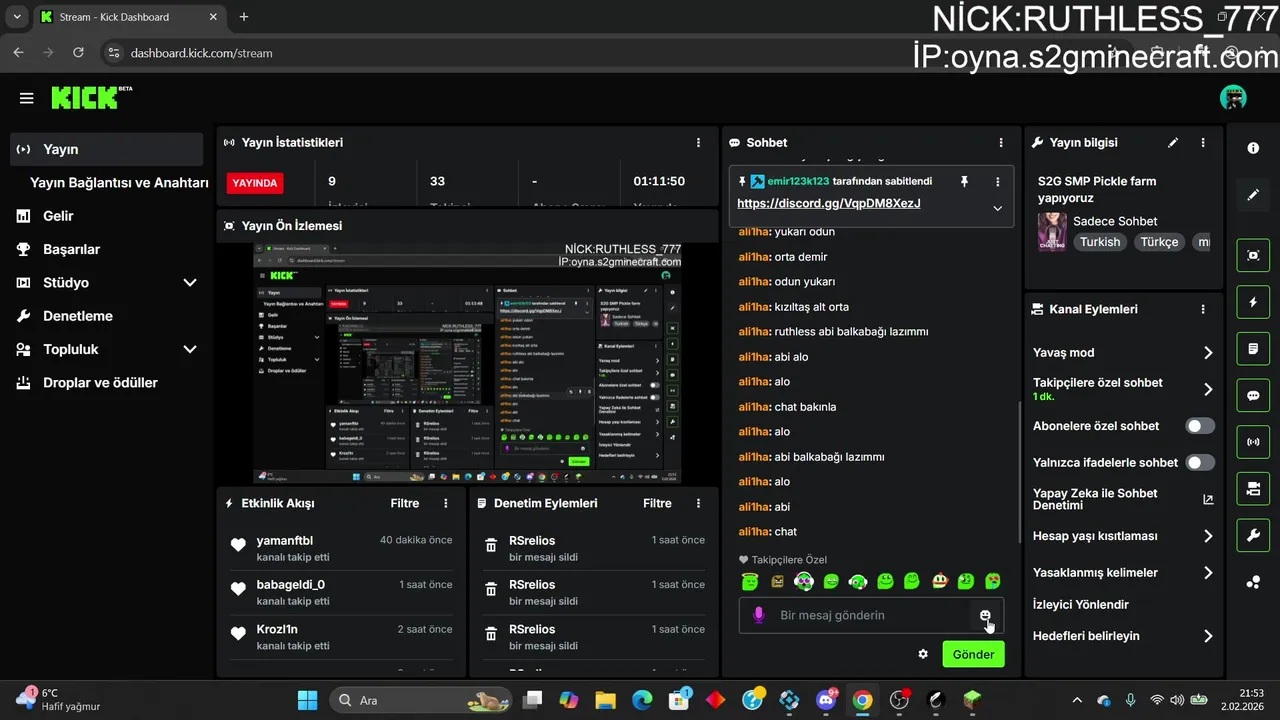Click the chat bubble icon in right sidebar
The height and width of the screenshot is (720, 1280).
click(x=1253, y=396)
